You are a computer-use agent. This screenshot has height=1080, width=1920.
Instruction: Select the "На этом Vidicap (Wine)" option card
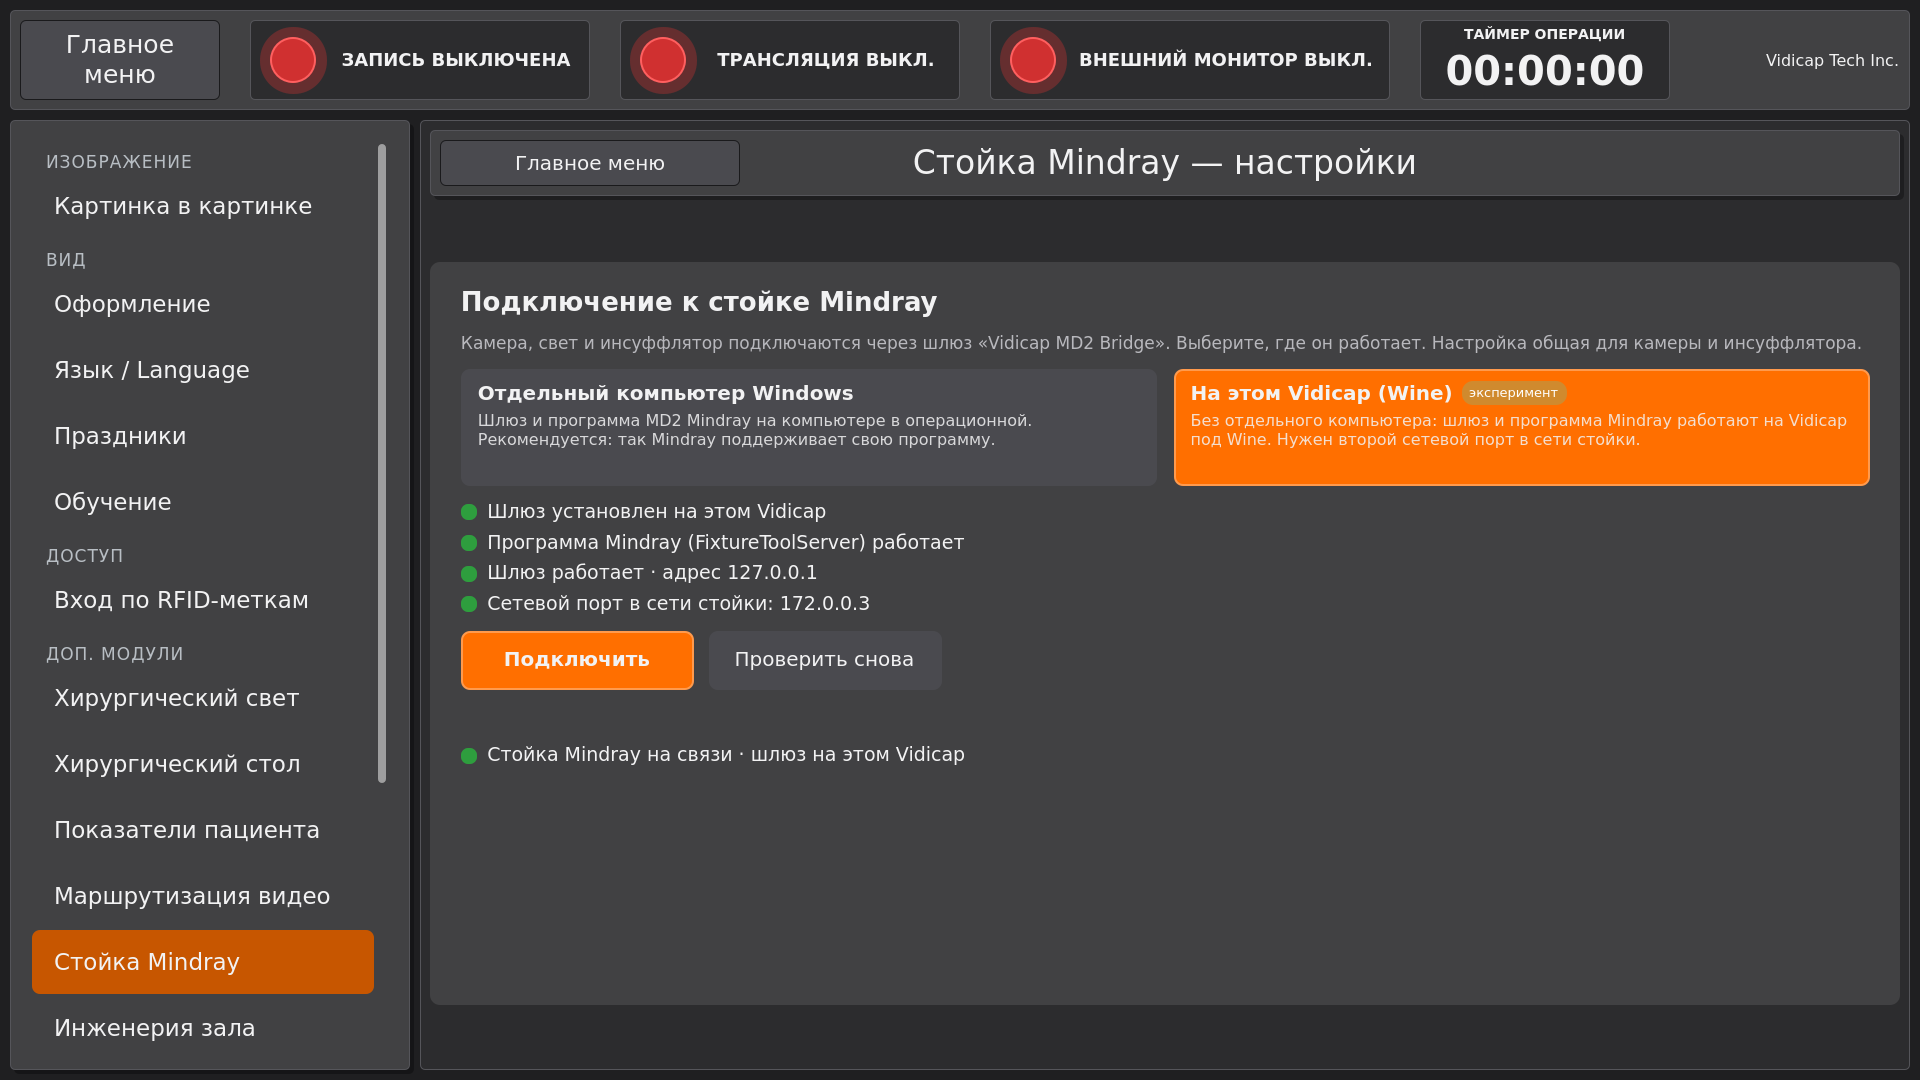click(1521, 427)
